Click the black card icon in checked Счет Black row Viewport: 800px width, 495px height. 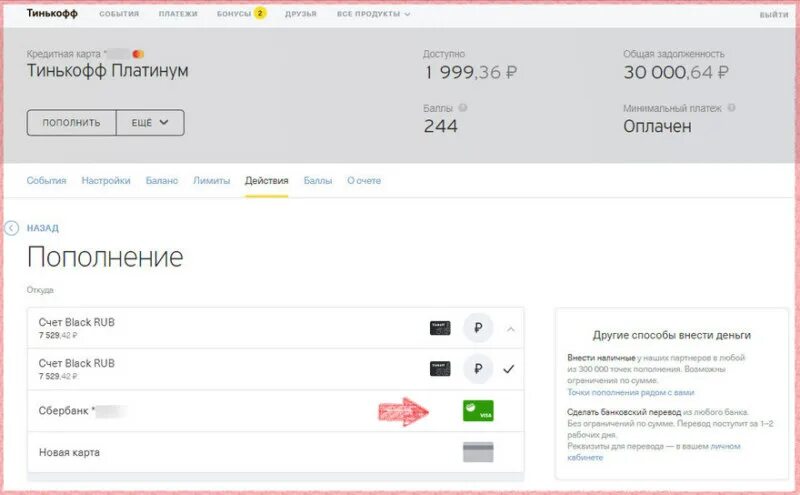click(440, 368)
